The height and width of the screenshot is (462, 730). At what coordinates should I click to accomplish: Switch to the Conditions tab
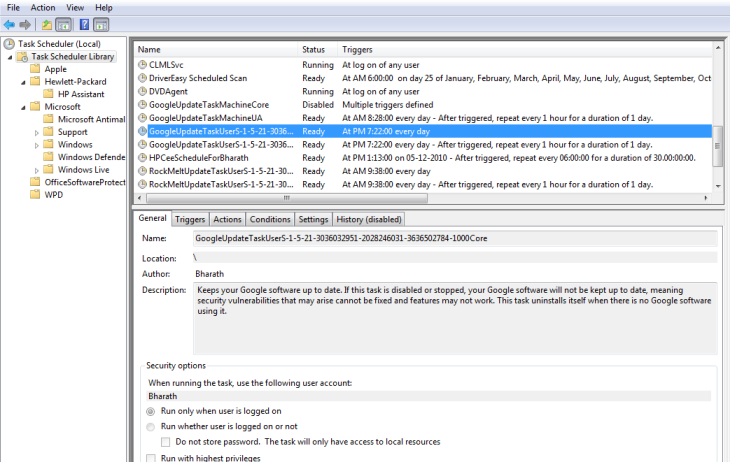[x=270, y=219]
